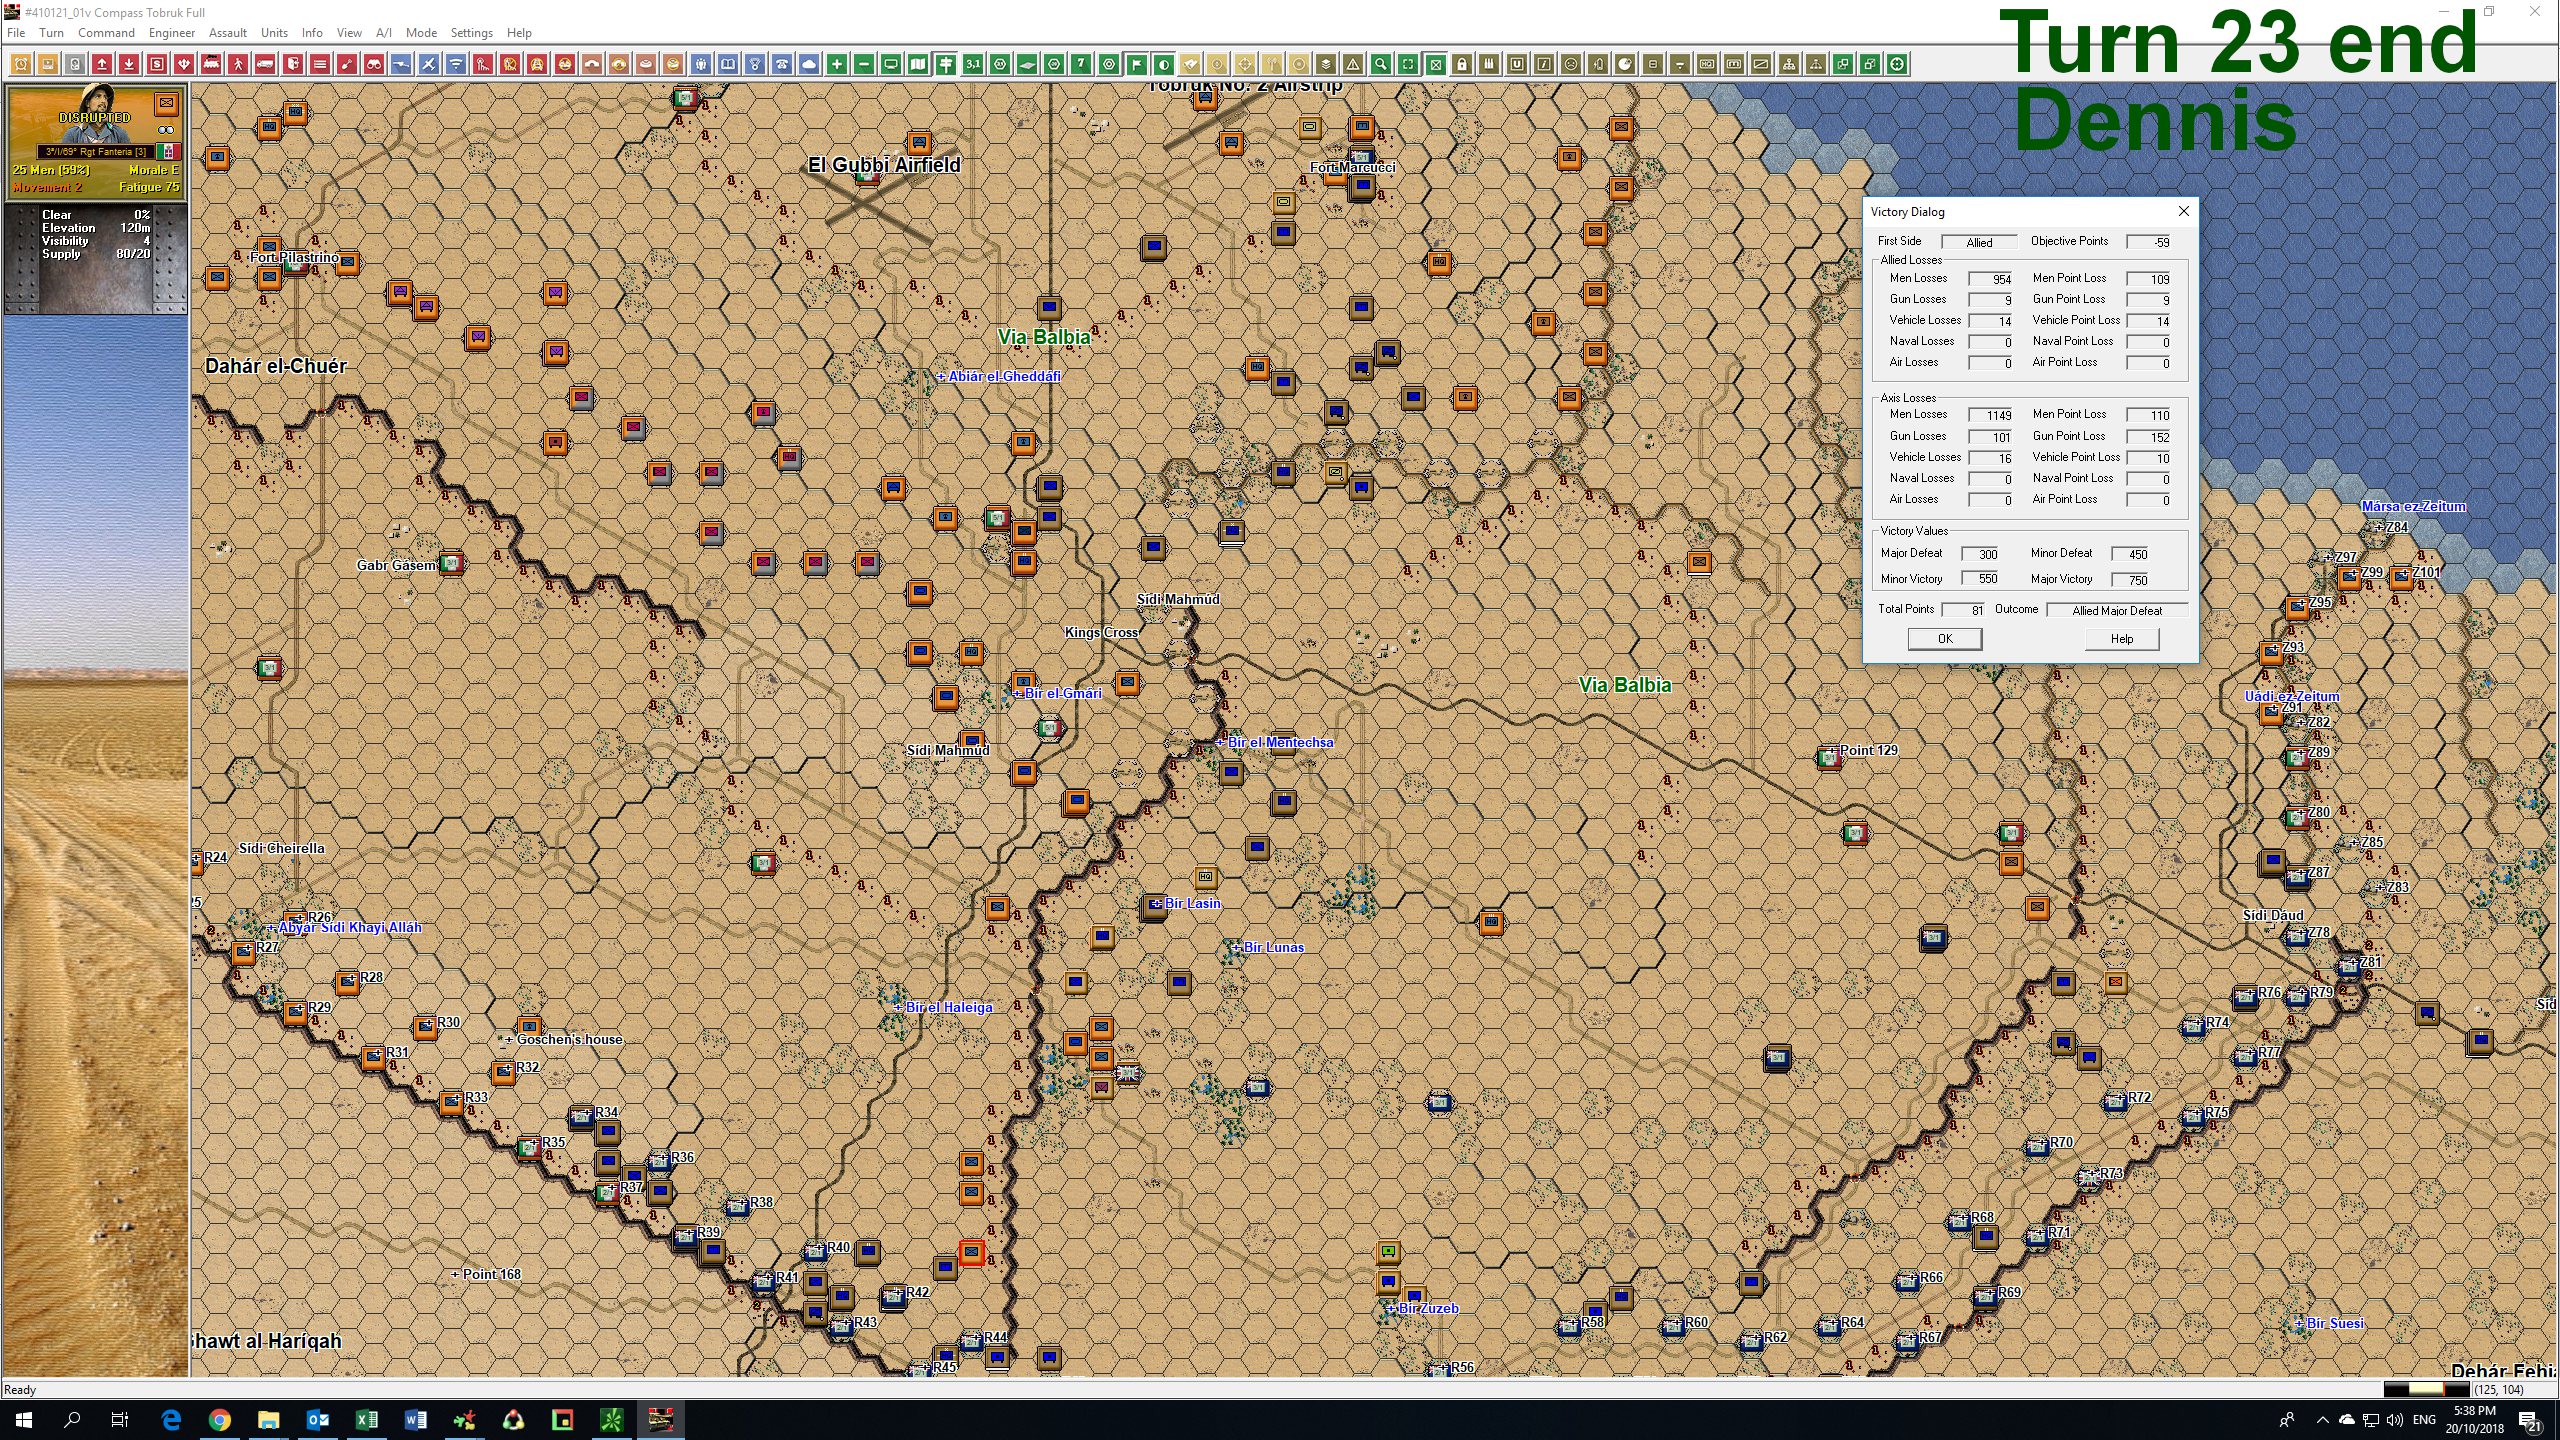Viewport: 2560px width, 1440px height.
Task: Click the air mission airplane icon
Action: (428, 64)
